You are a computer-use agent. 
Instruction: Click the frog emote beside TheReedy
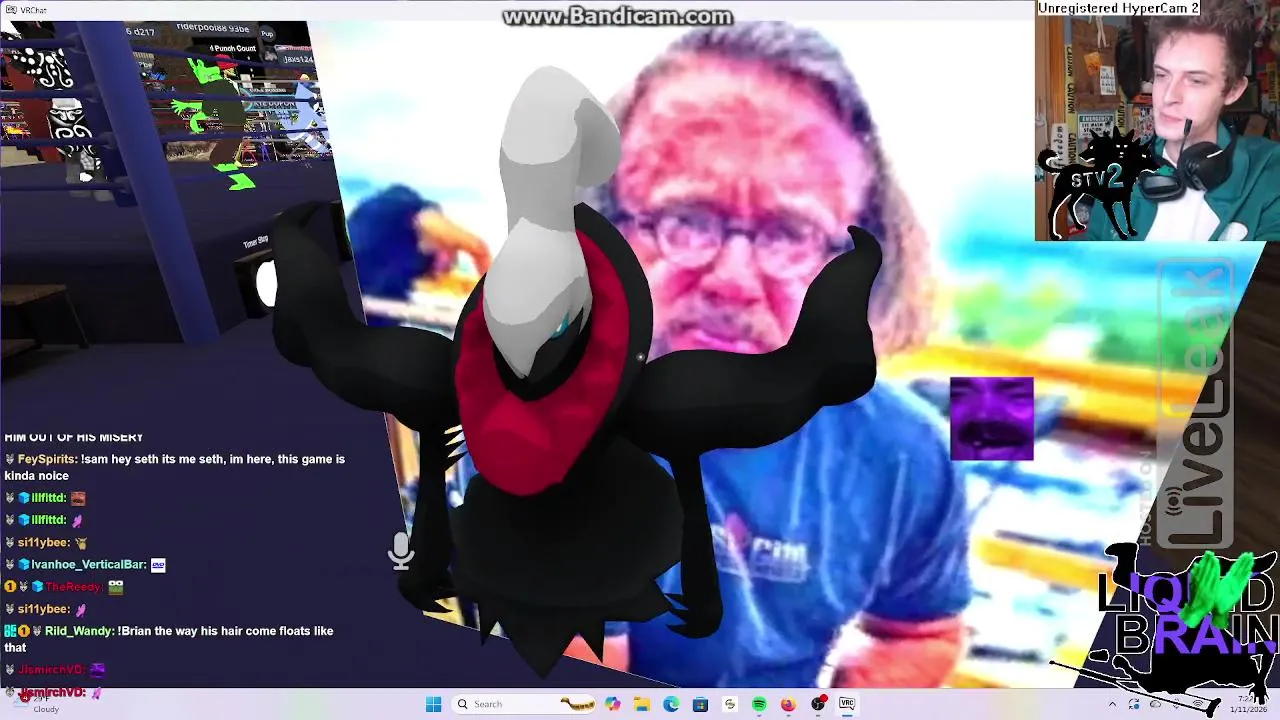coord(116,587)
